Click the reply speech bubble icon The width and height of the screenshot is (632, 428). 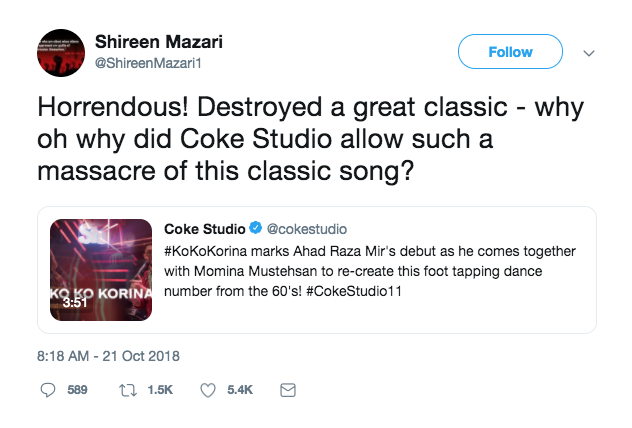47,392
